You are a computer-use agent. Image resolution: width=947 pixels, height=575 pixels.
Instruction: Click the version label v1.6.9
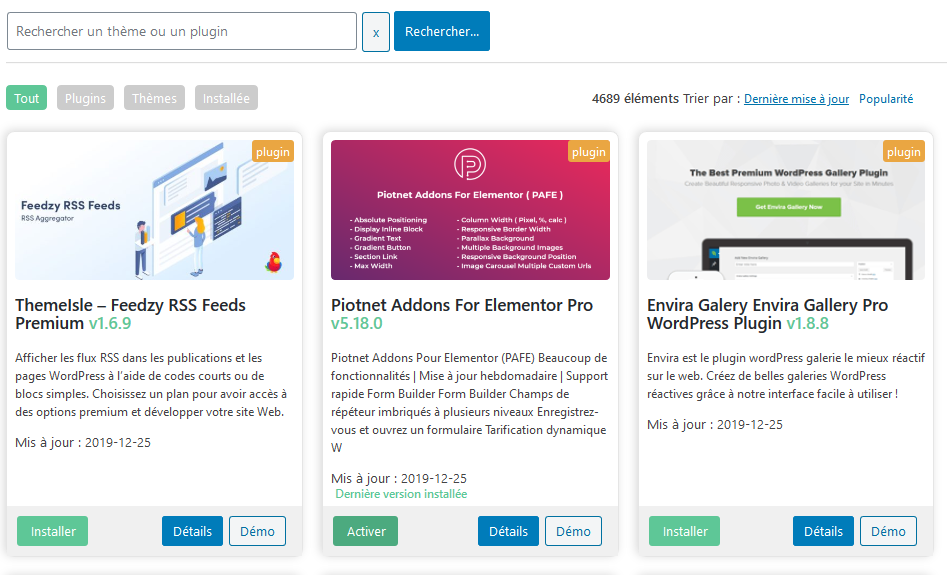pos(110,324)
